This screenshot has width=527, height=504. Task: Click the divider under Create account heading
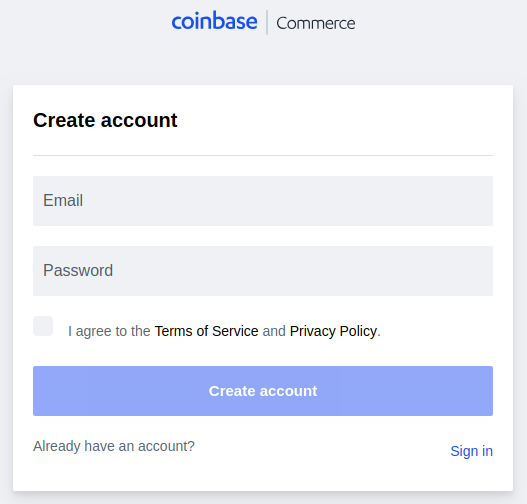click(263, 156)
